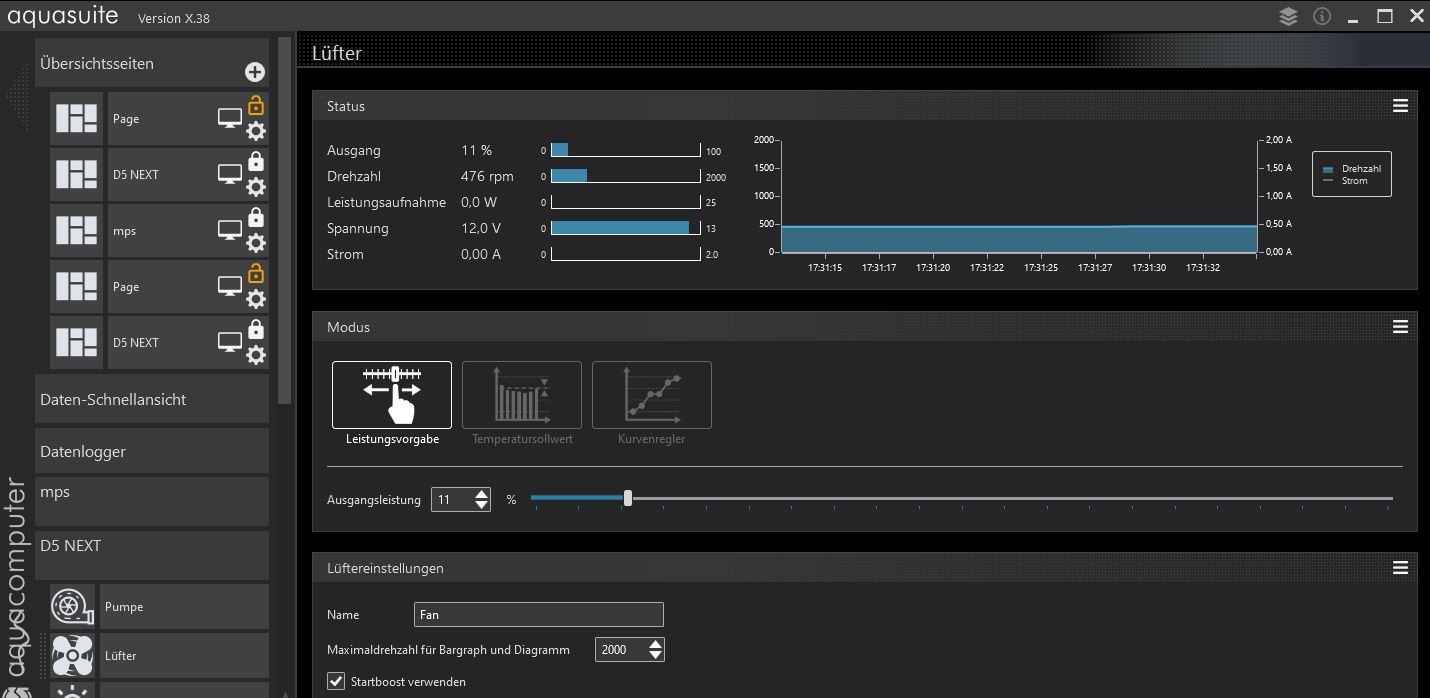Increase Ausgangsleistung with up arrow
The height and width of the screenshot is (698, 1430).
click(x=482, y=494)
